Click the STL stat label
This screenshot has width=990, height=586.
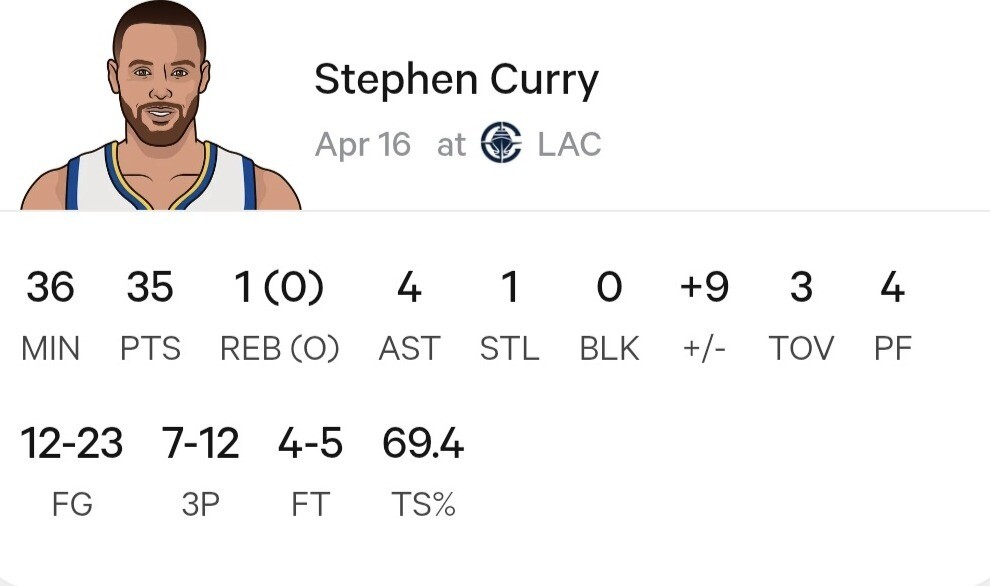[x=509, y=349]
